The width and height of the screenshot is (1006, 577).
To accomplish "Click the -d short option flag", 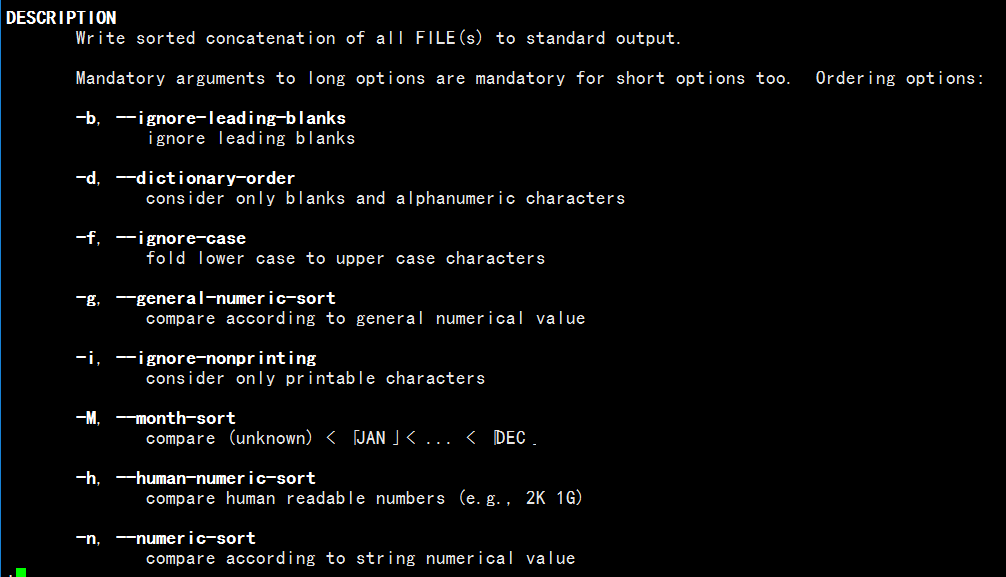I will tap(88, 178).
